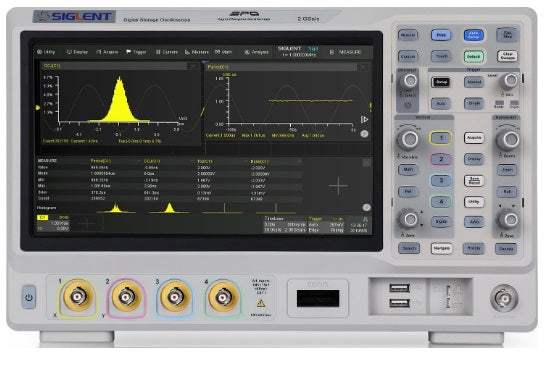547x365 pixels.
Task: Open the on-screen Trigger menu
Action: [x=136, y=52]
